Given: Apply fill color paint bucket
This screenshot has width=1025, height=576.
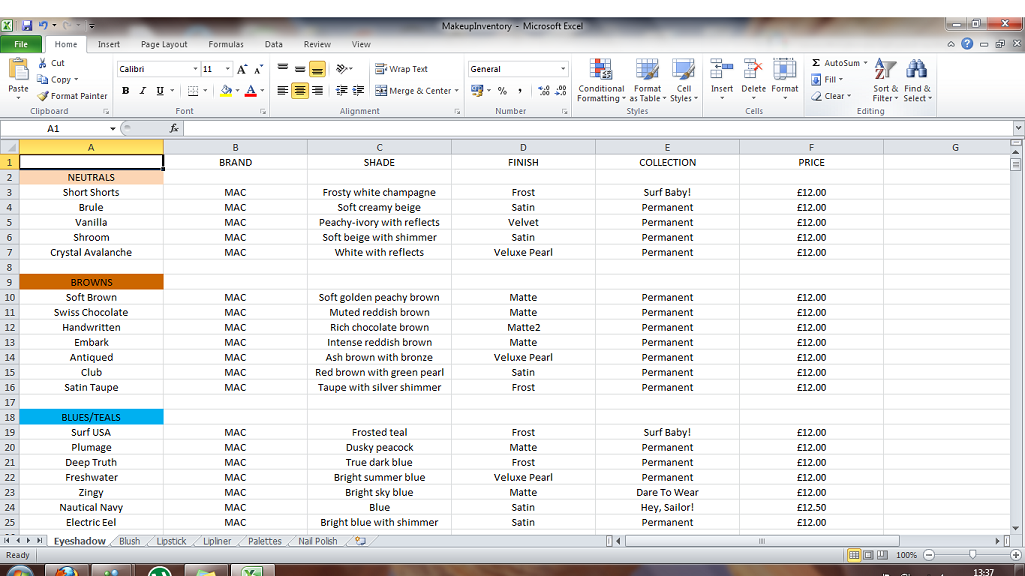Looking at the screenshot, I should (226, 90).
